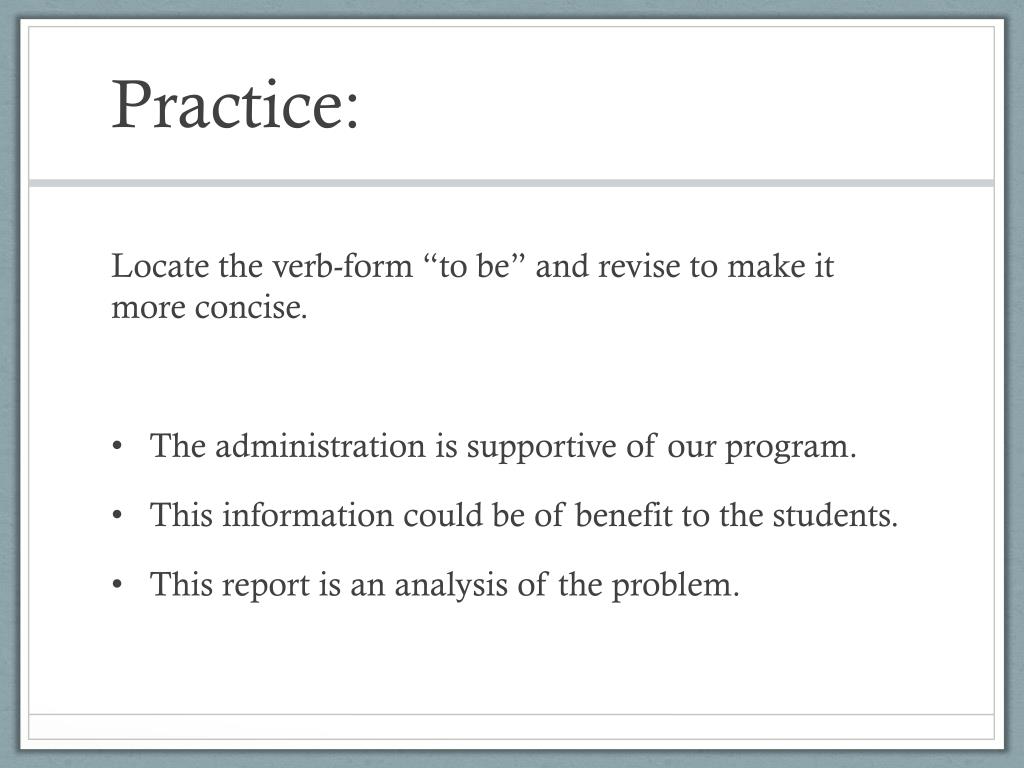Click the word "analysis"
Viewport: 1024px width, 768px height.
[451, 585]
